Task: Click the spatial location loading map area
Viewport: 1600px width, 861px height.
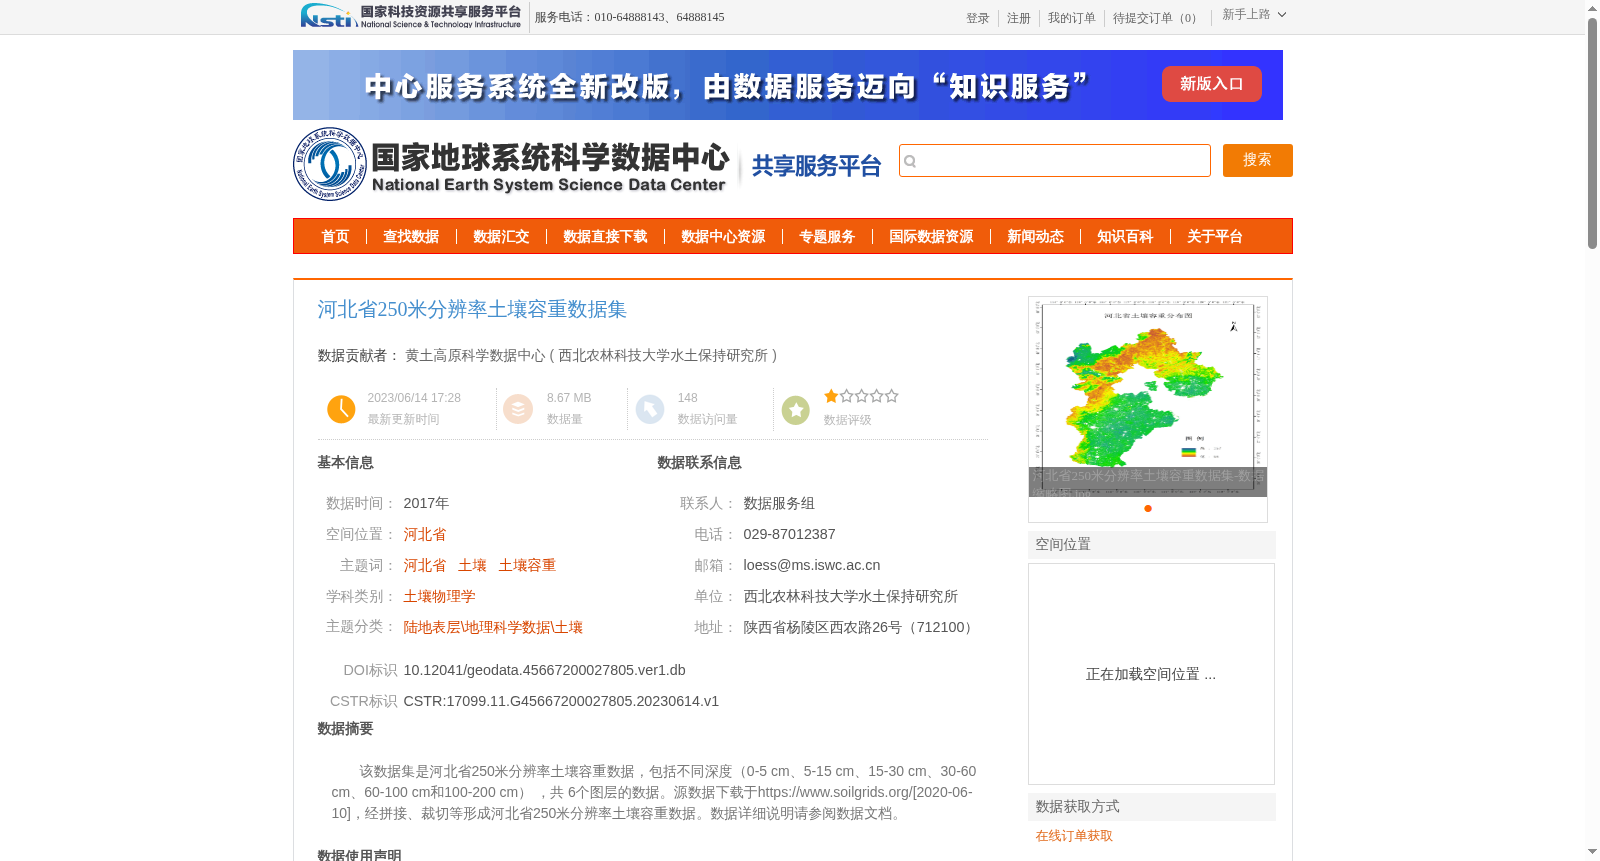Action: 1151,674
